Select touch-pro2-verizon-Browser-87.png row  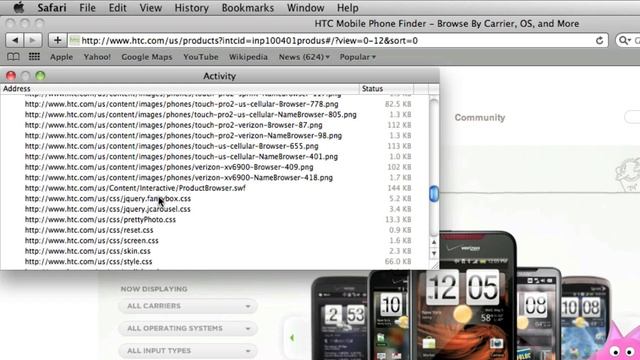point(214,125)
